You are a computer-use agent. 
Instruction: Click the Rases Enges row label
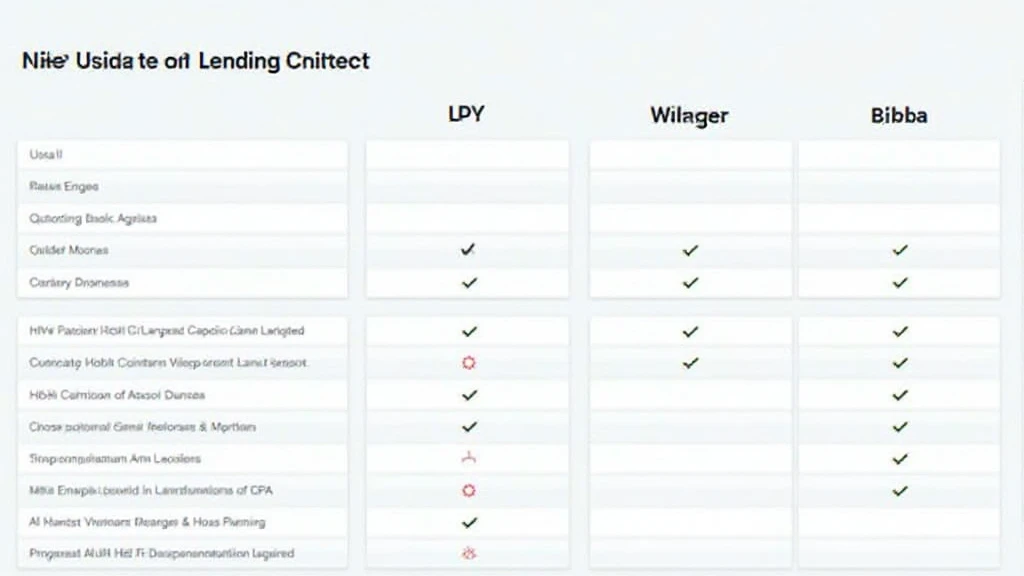64,187
